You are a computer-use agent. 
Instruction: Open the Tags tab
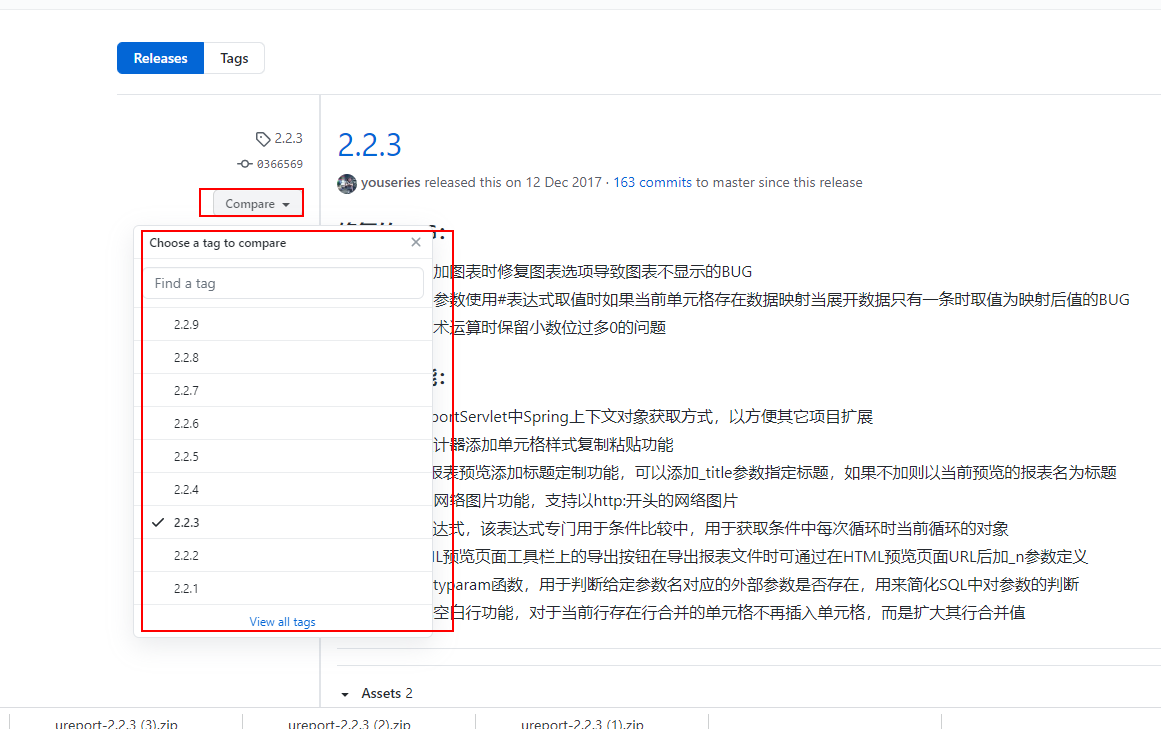(234, 58)
